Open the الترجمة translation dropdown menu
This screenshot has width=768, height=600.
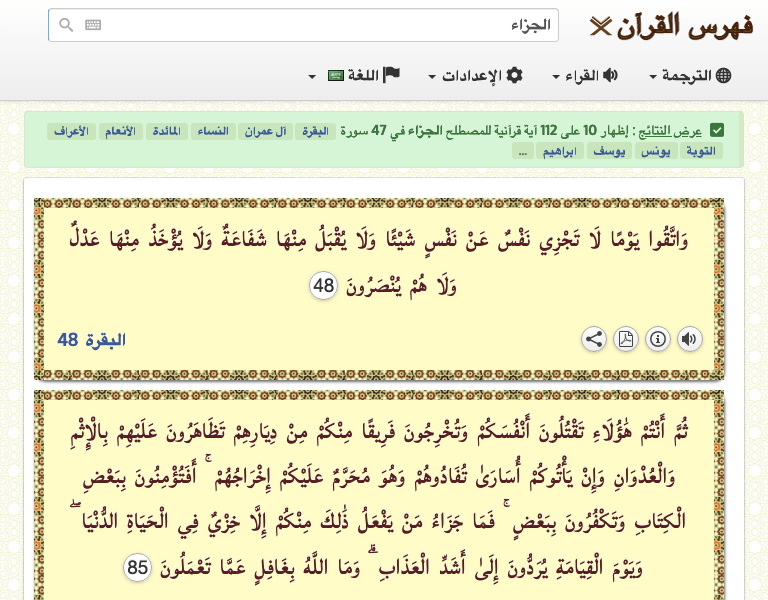(690, 76)
